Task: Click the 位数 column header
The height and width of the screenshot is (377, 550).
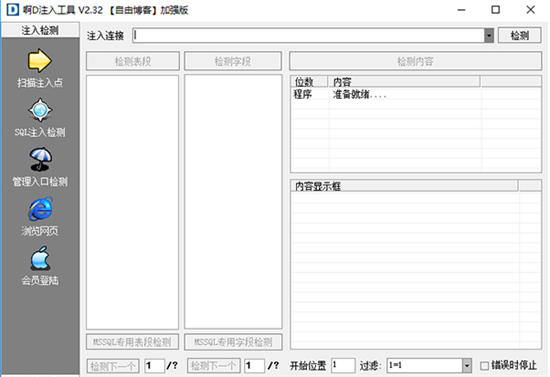Action: [x=309, y=82]
